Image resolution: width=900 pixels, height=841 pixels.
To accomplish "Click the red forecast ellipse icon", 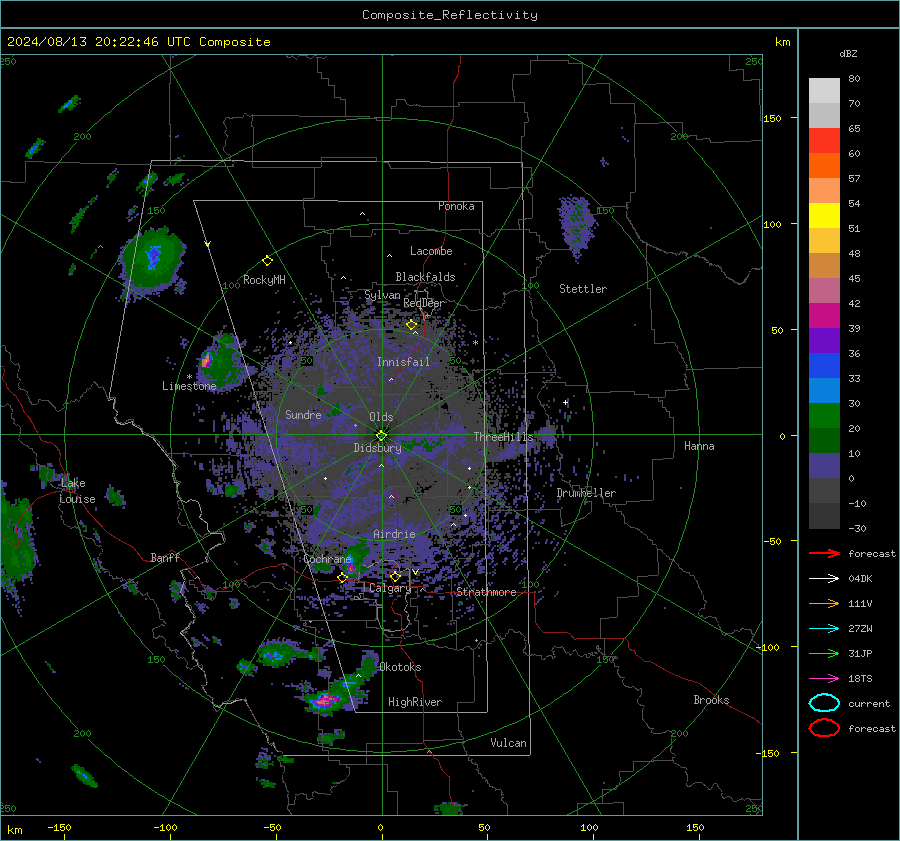I will [x=824, y=728].
